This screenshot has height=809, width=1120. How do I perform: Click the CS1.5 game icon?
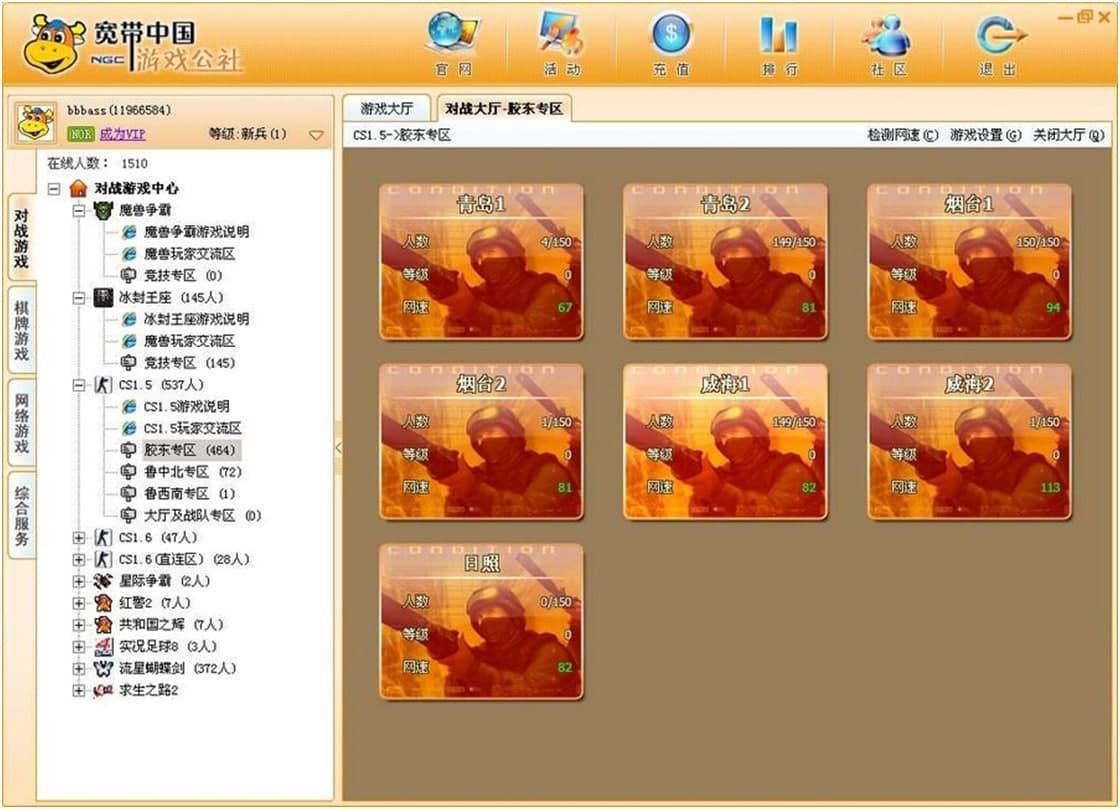point(104,385)
